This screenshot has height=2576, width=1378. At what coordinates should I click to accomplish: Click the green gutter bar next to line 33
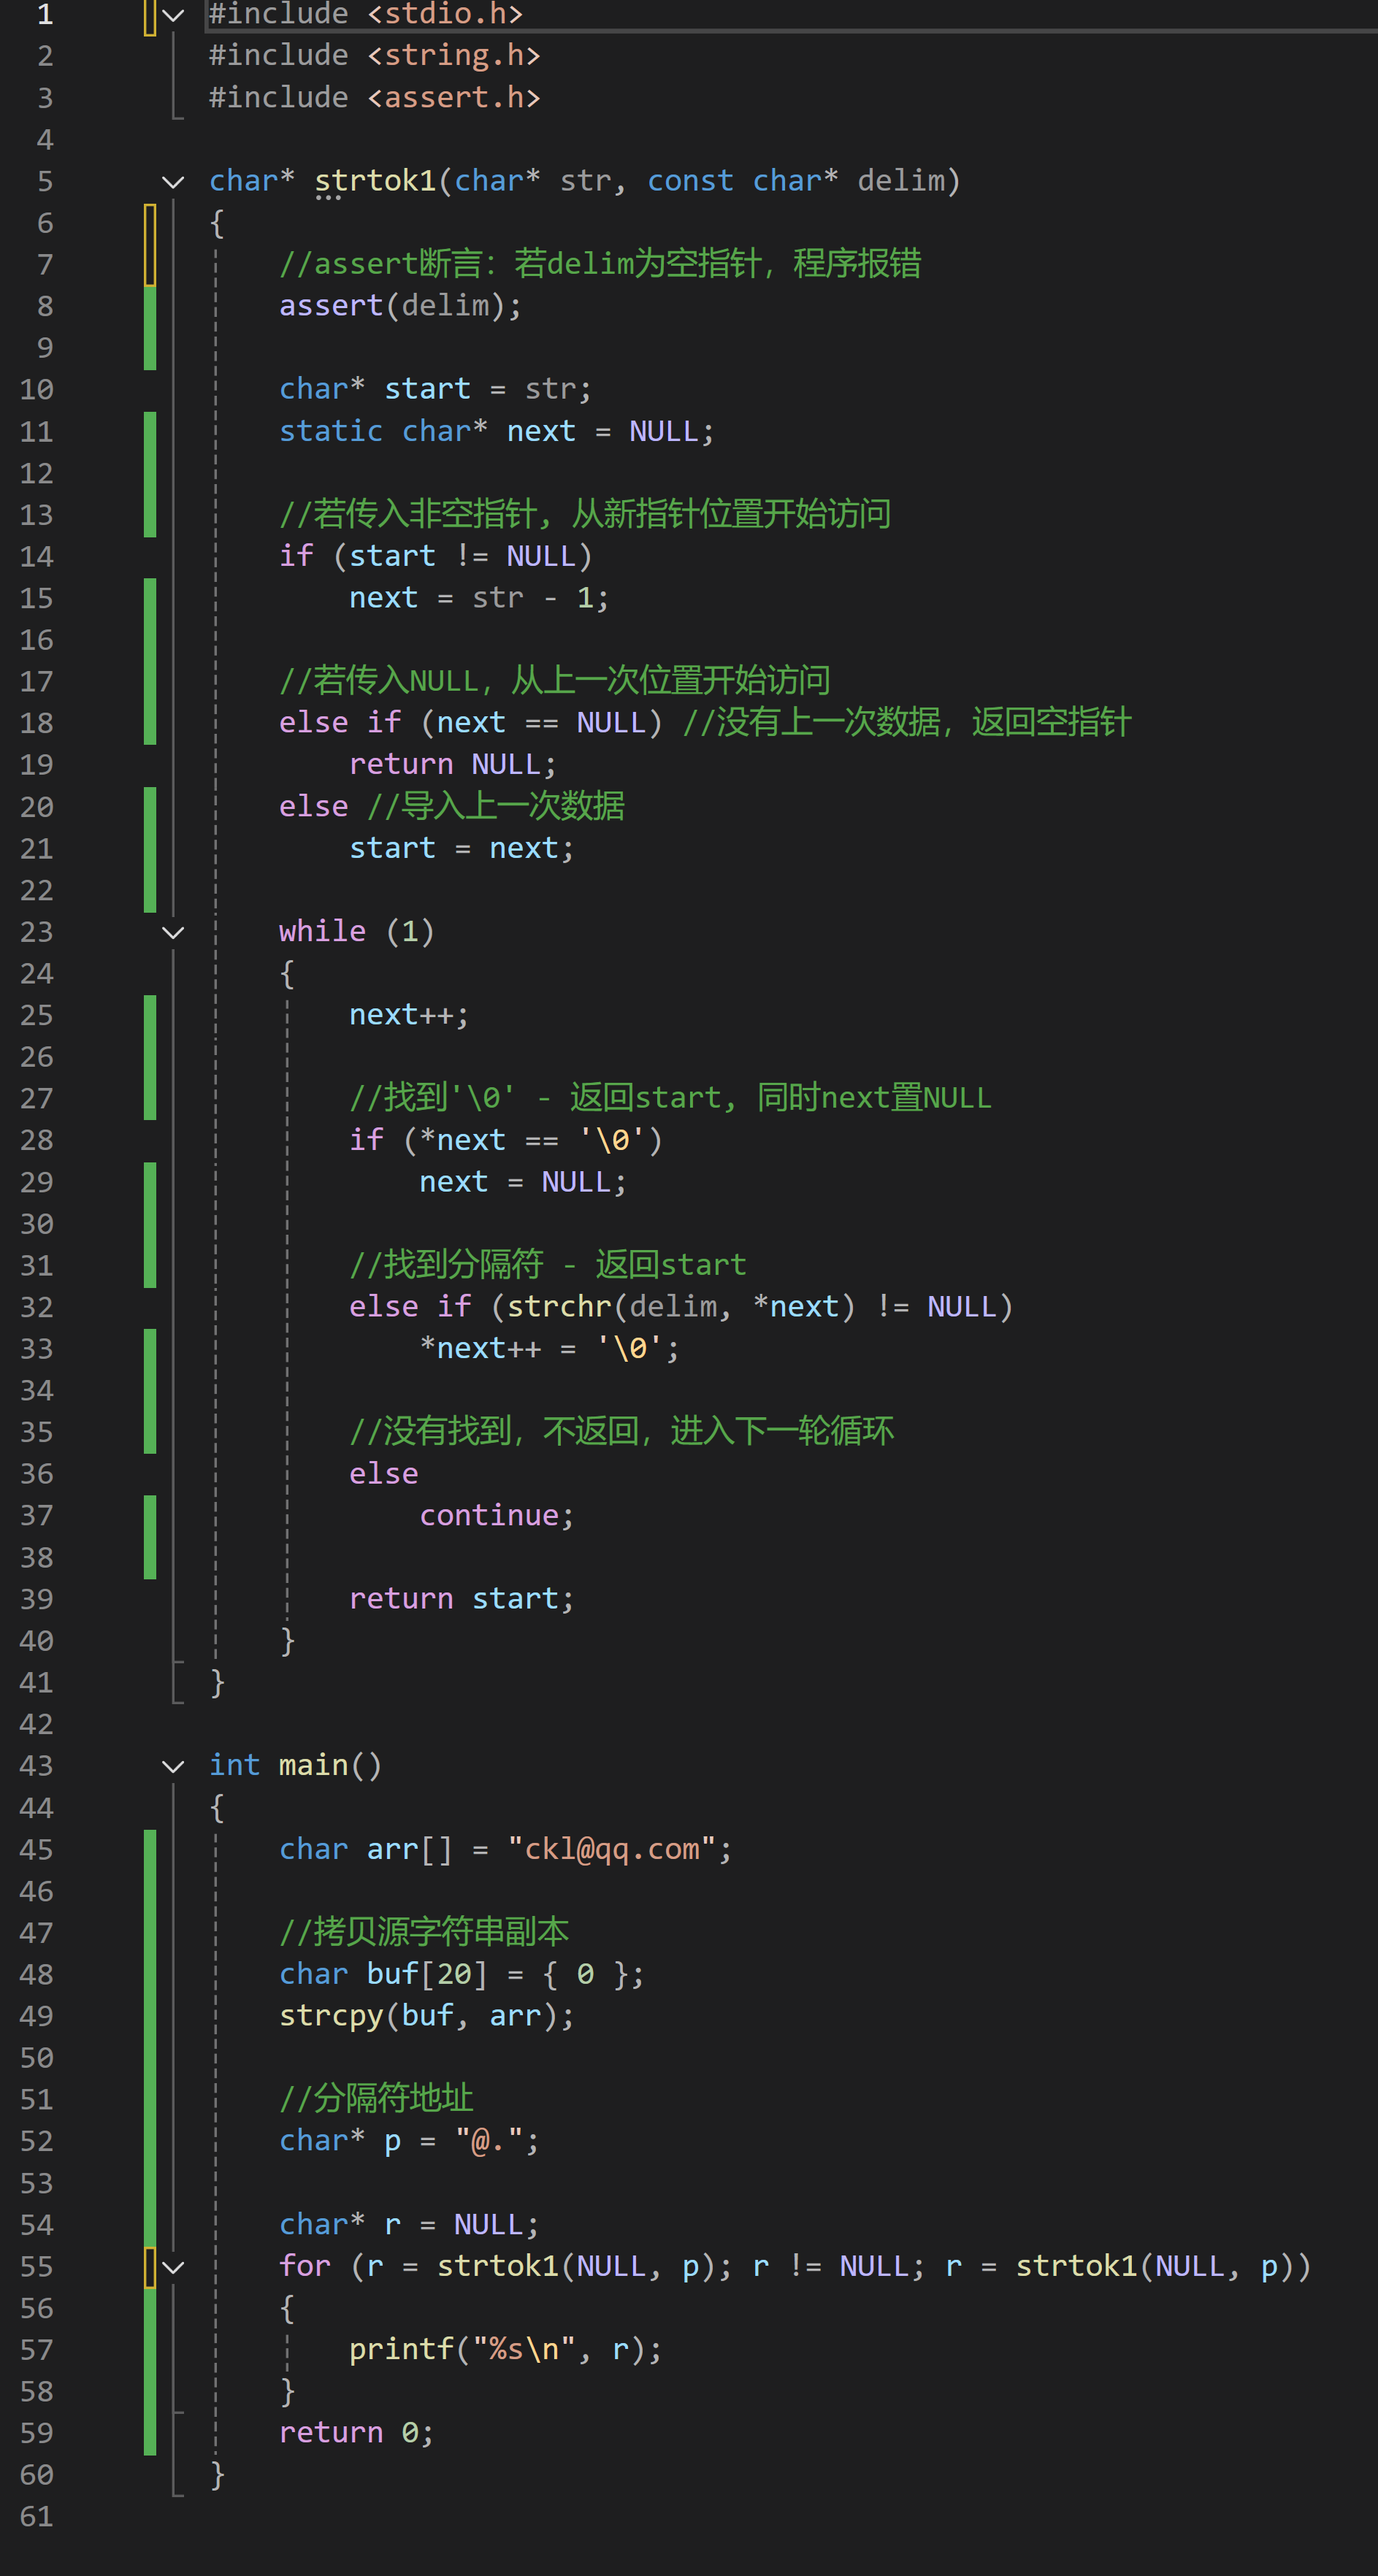148,1348
